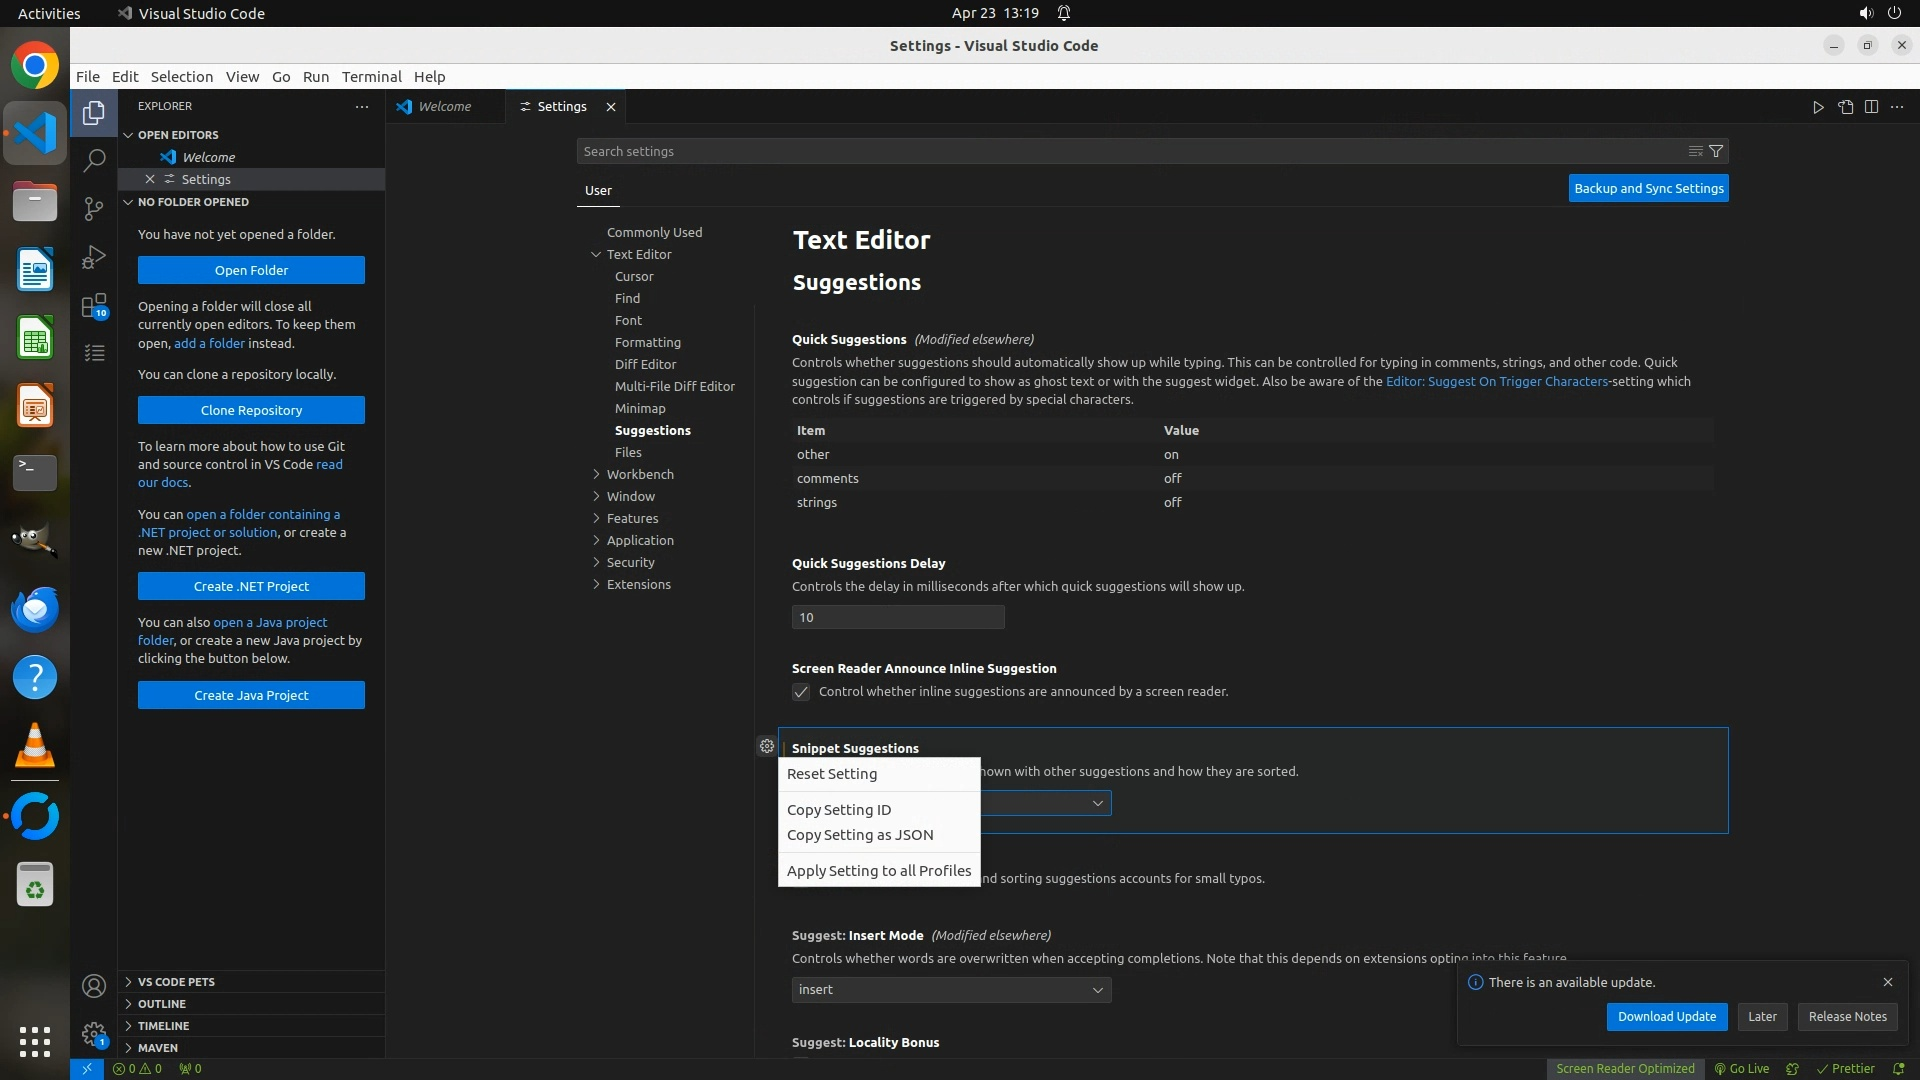This screenshot has width=1920, height=1080.
Task: Open the Extensions view icon
Action: point(94,305)
